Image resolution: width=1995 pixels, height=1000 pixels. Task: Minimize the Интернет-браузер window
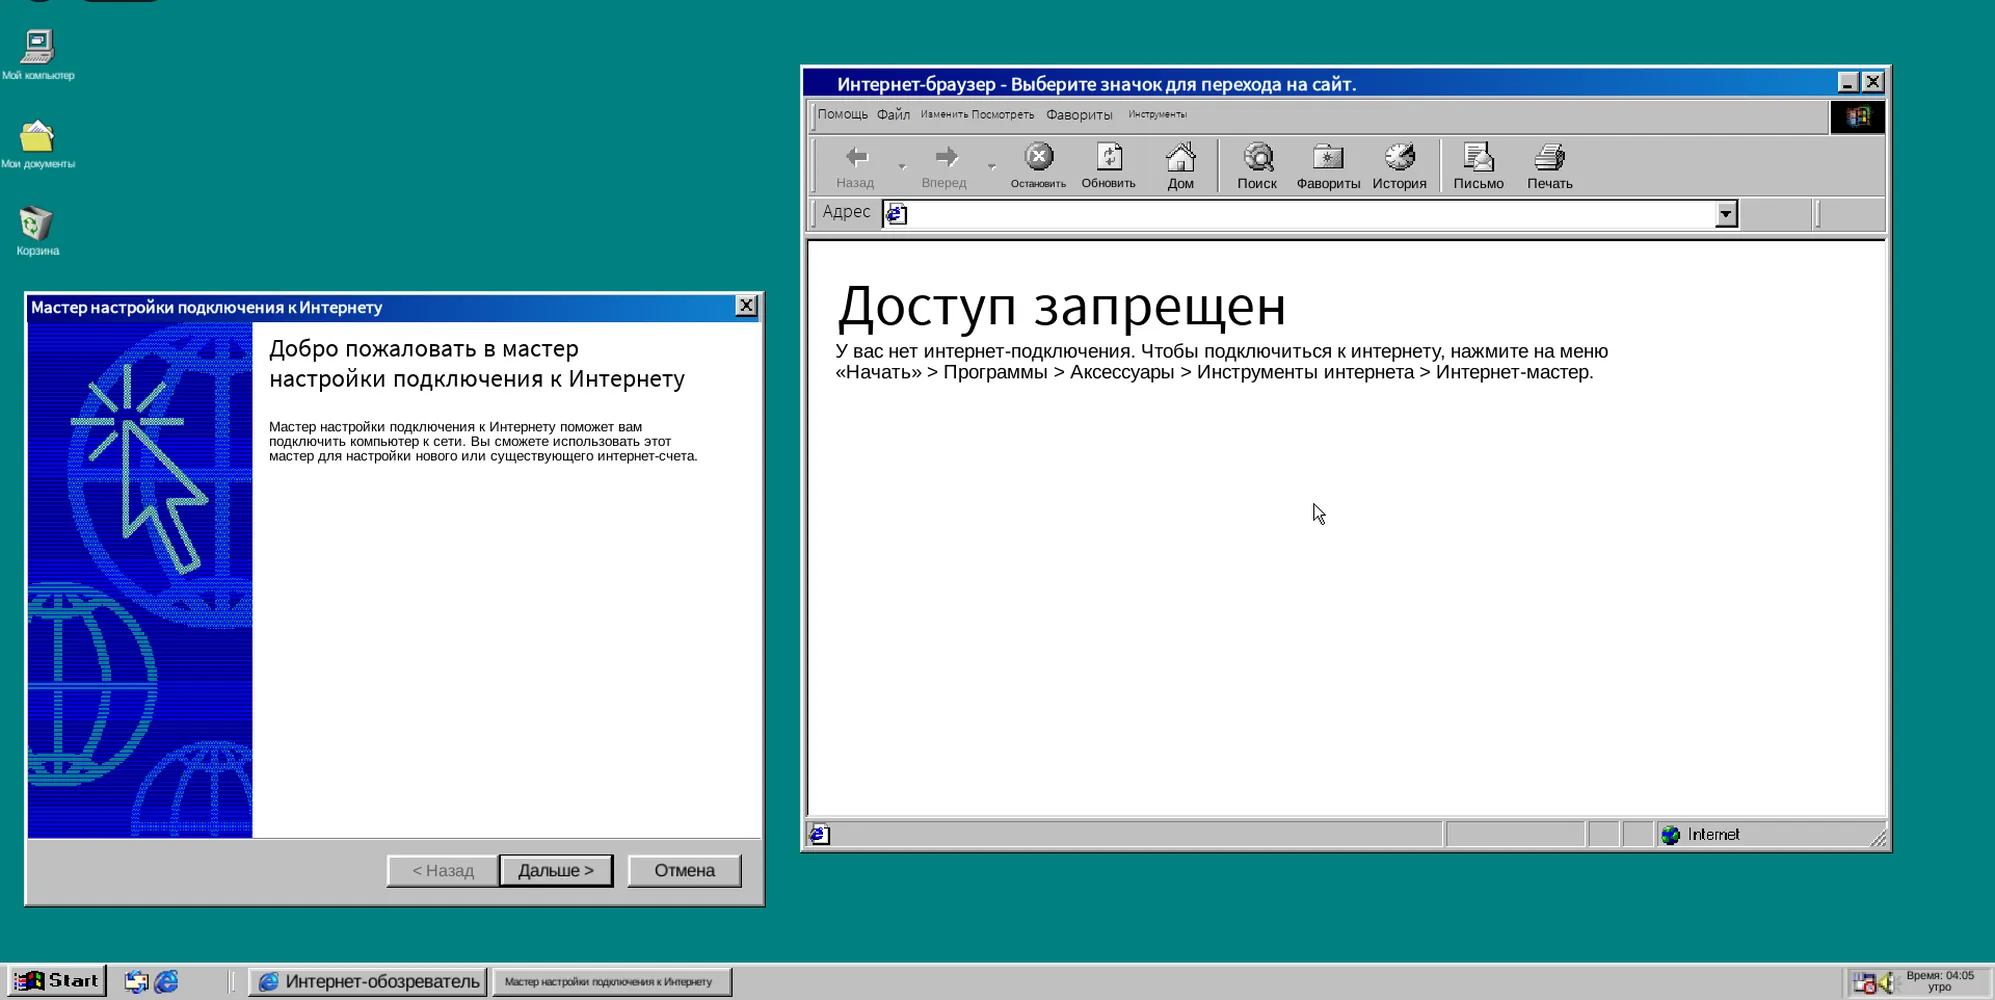pyautogui.click(x=1848, y=82)
